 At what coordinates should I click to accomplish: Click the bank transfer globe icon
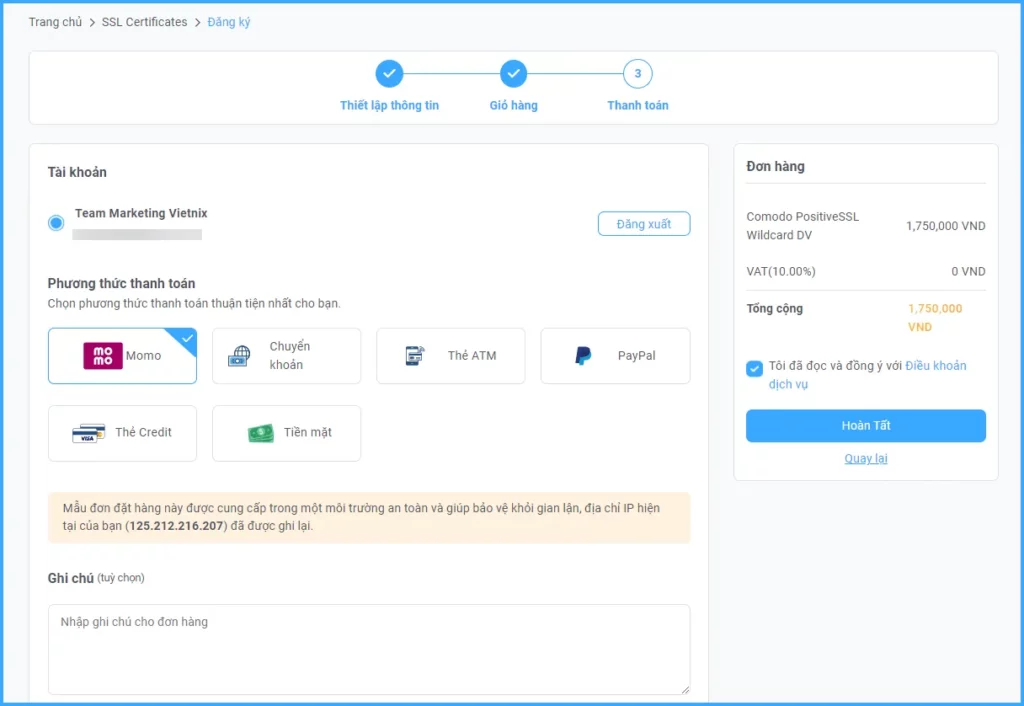(x=239, y=356)
